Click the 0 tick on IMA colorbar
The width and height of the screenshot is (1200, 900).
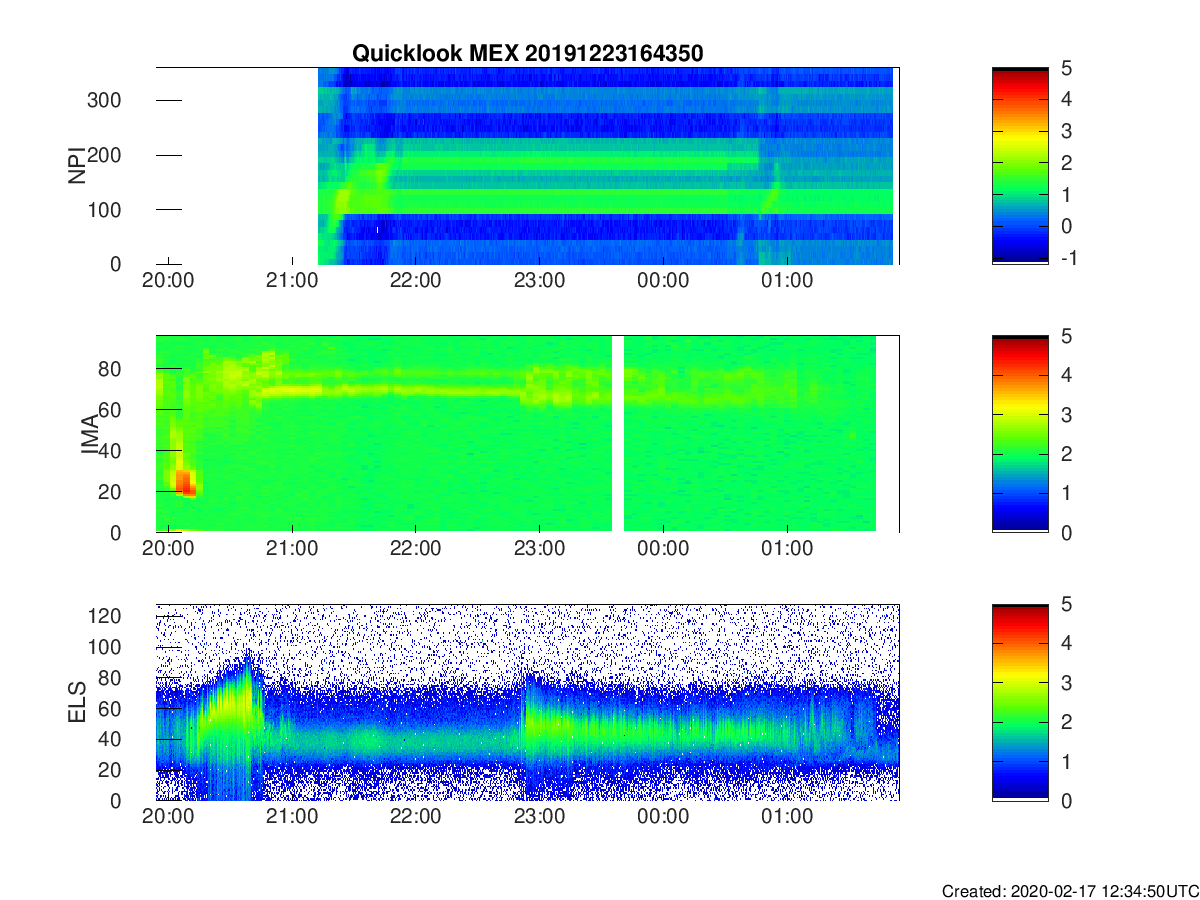coord(1065,532)
